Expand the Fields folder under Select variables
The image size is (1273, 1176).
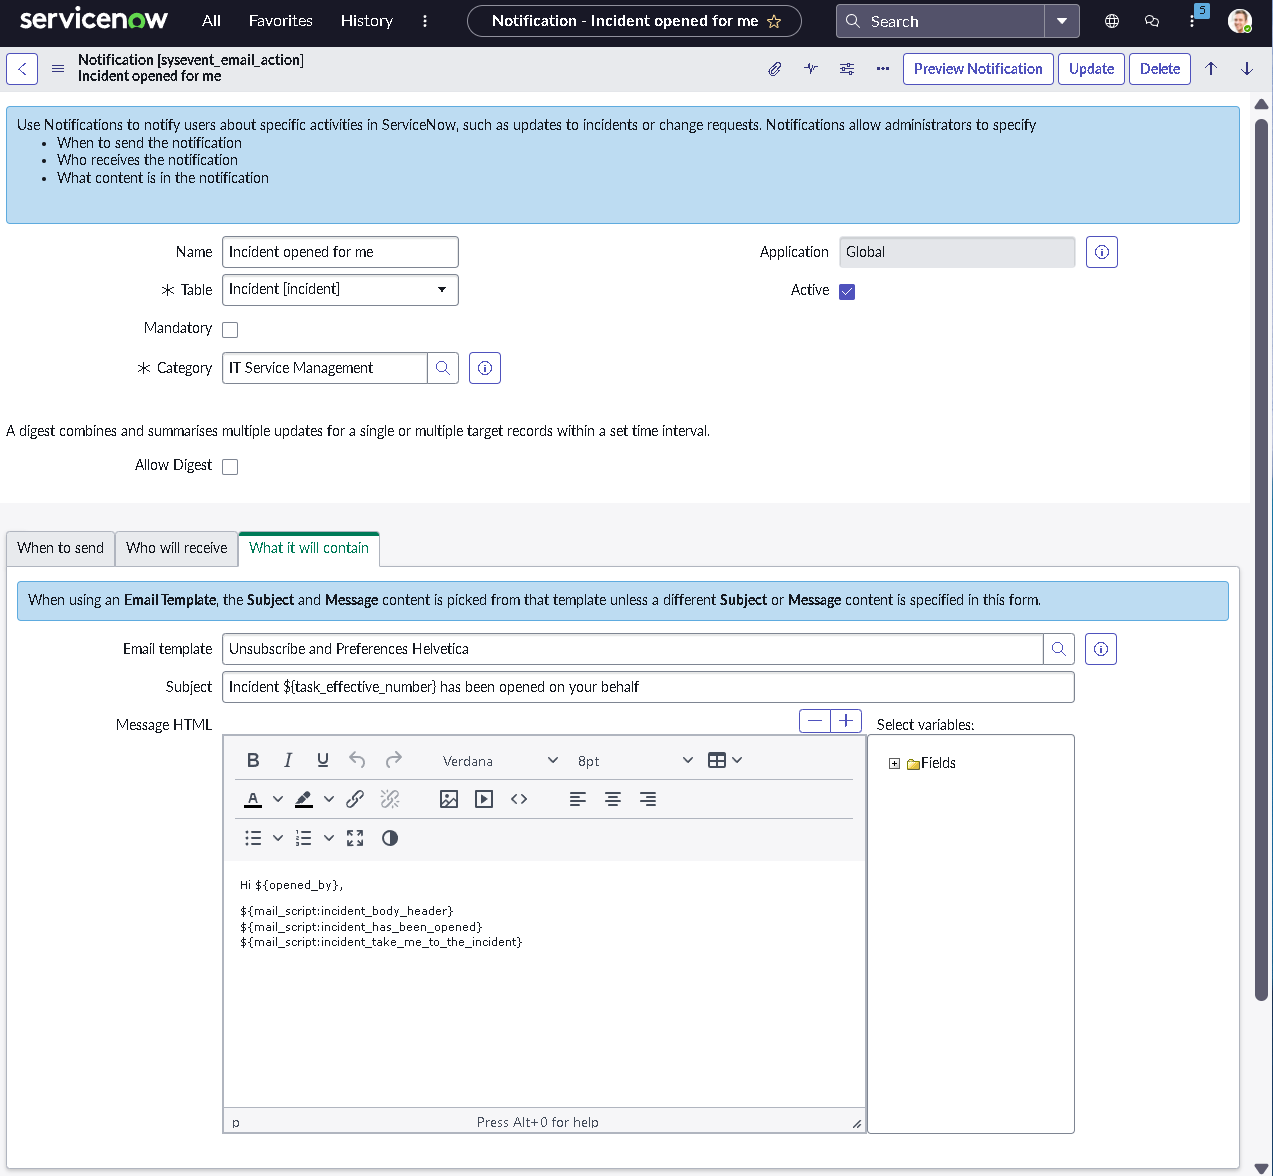(x=894, y=762)
